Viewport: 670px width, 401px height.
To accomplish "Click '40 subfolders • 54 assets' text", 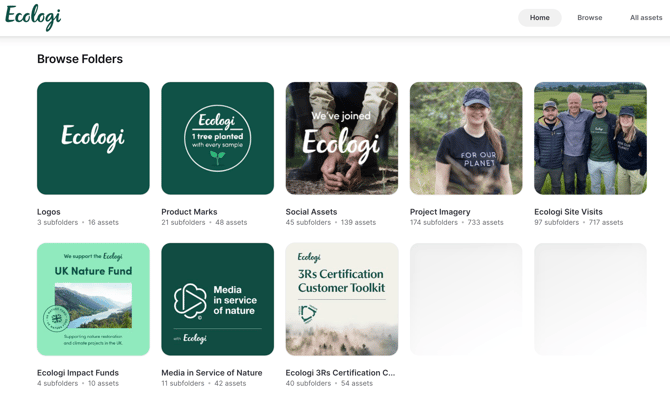I will coord(329,383).
